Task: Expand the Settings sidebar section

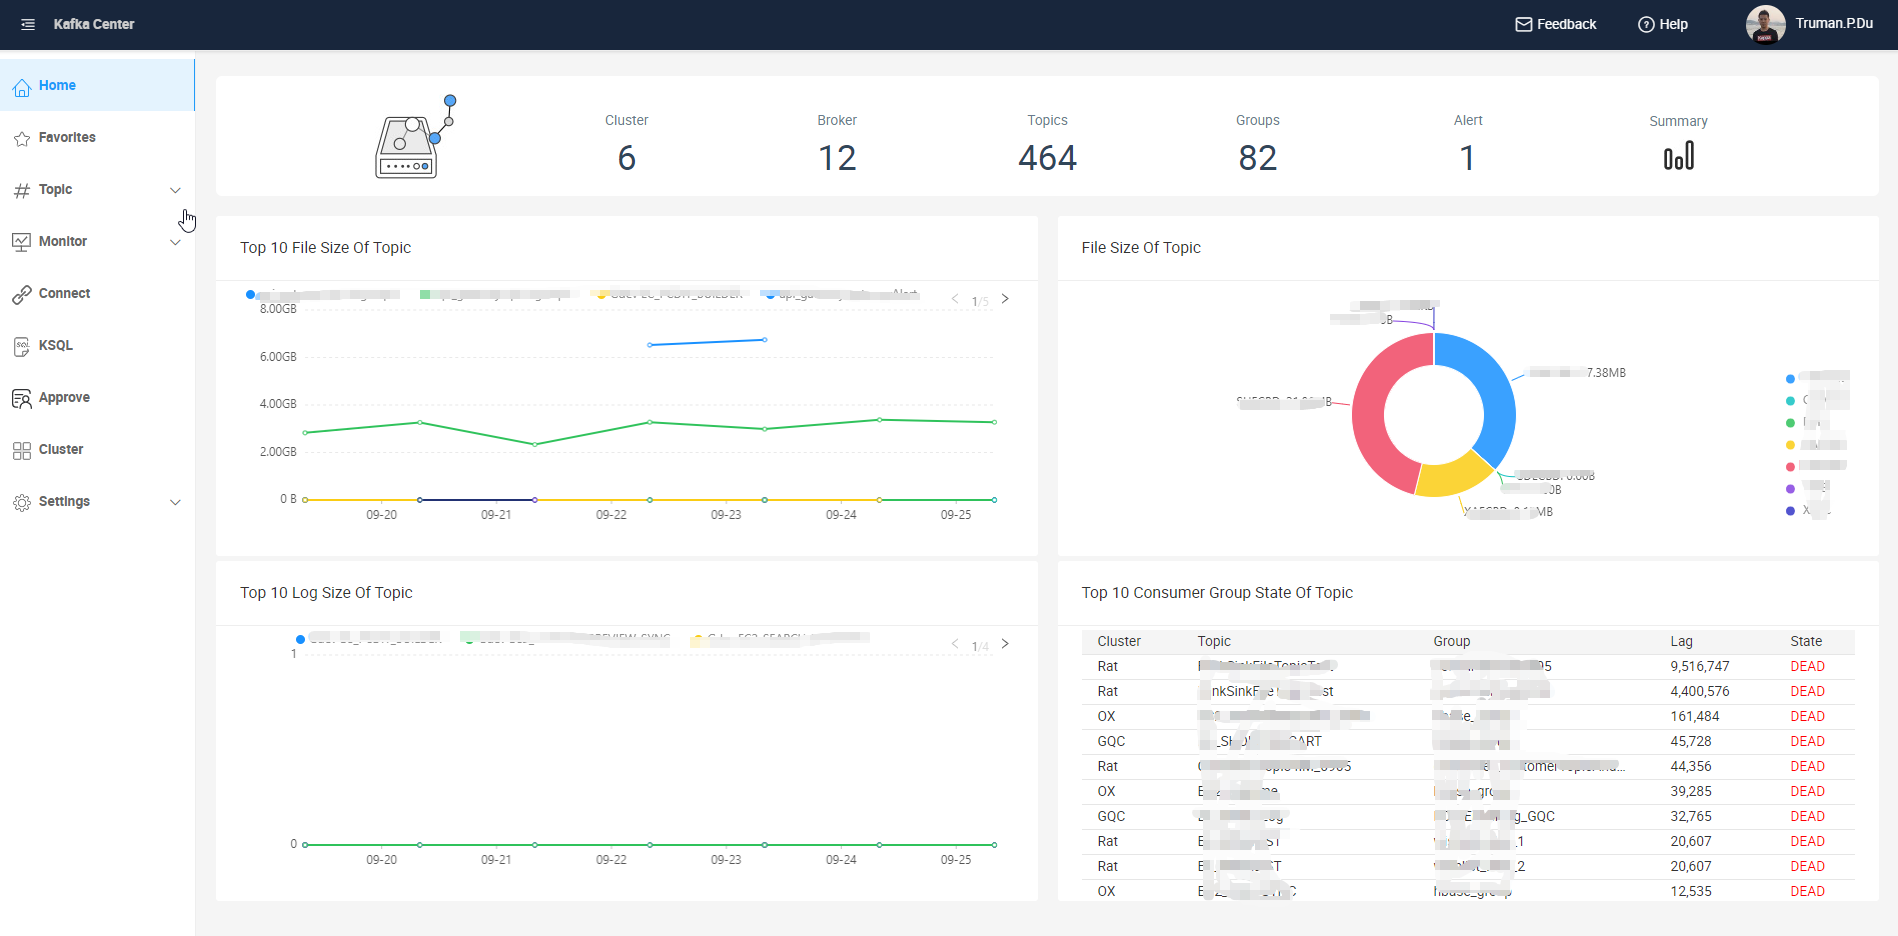Action: [x=176, y=501]
